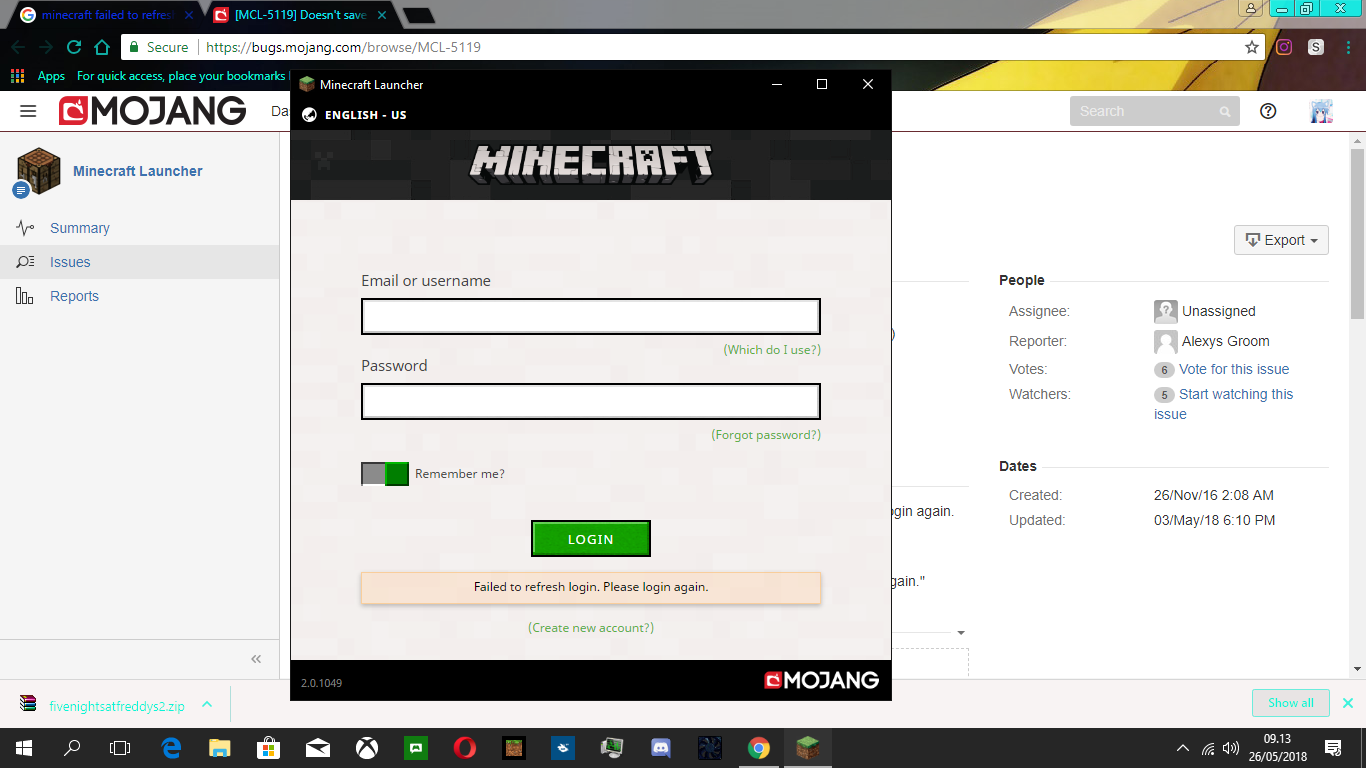Click the reporter name Alexys Groom
Image resolution: width=1366 pixels, height=768 pixels.
1226,341
